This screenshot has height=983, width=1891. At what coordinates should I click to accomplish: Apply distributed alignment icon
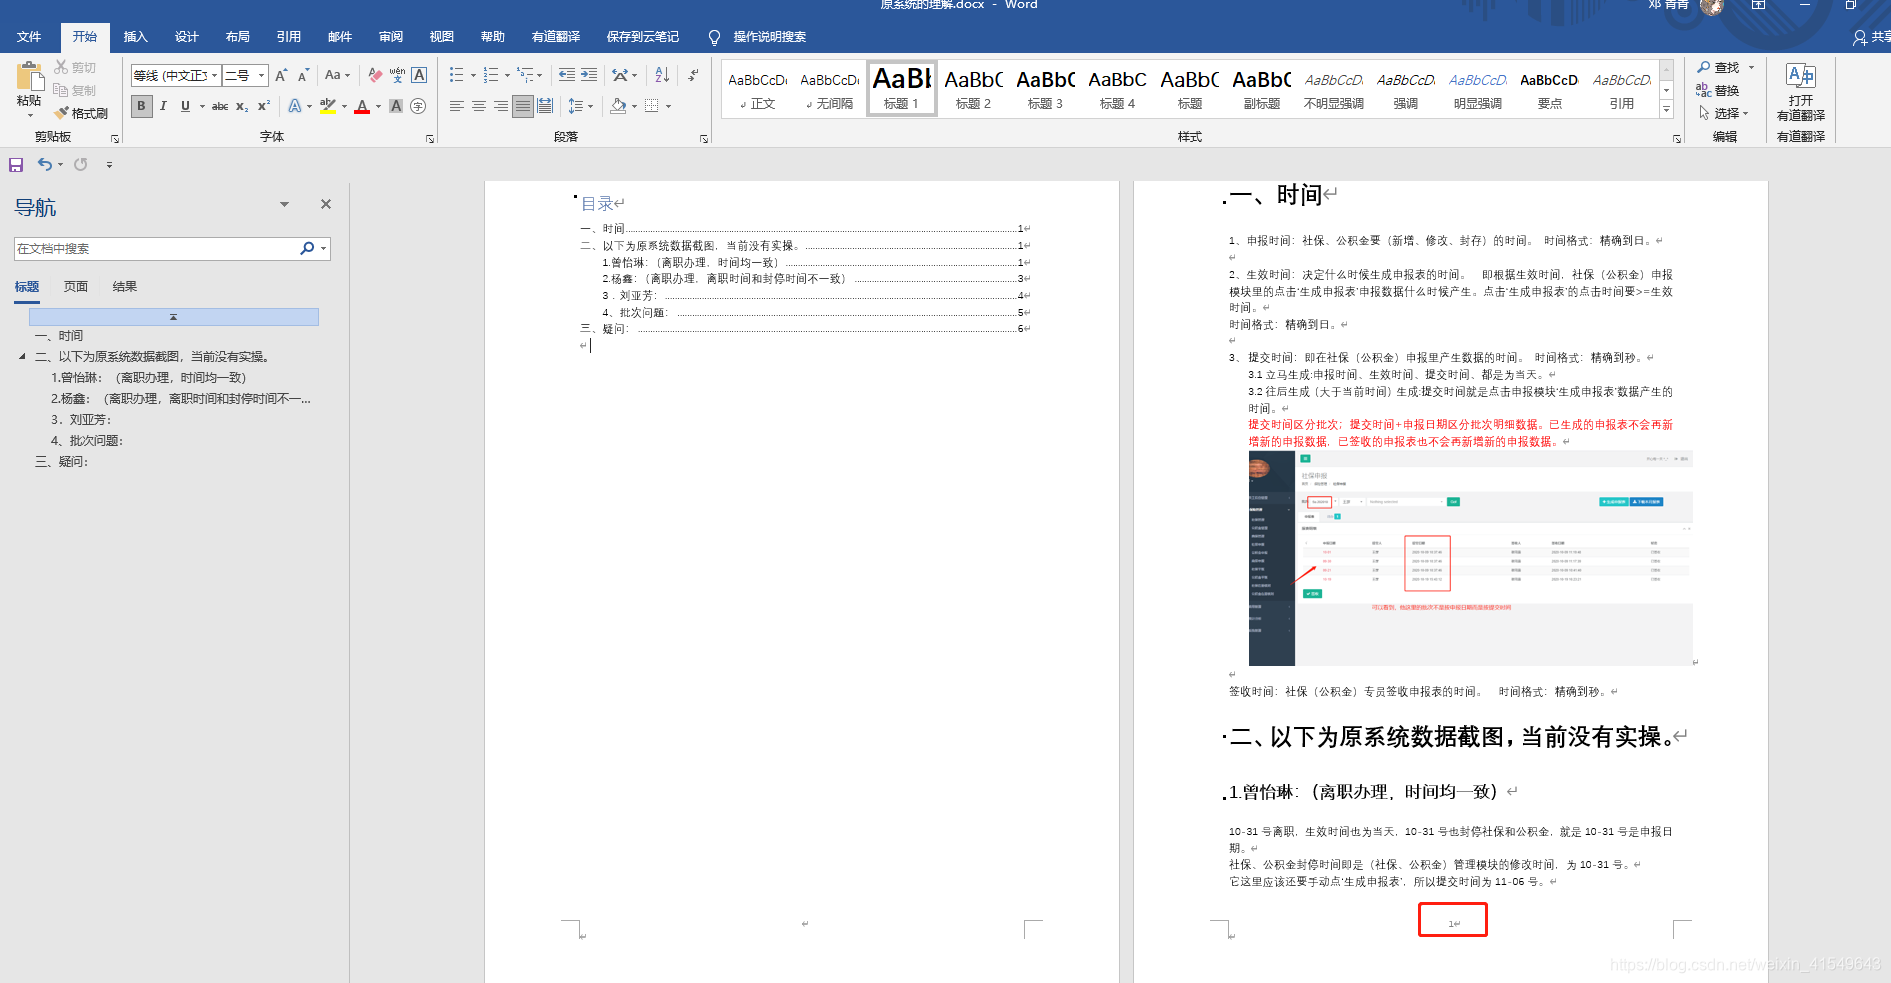(545, 106)
